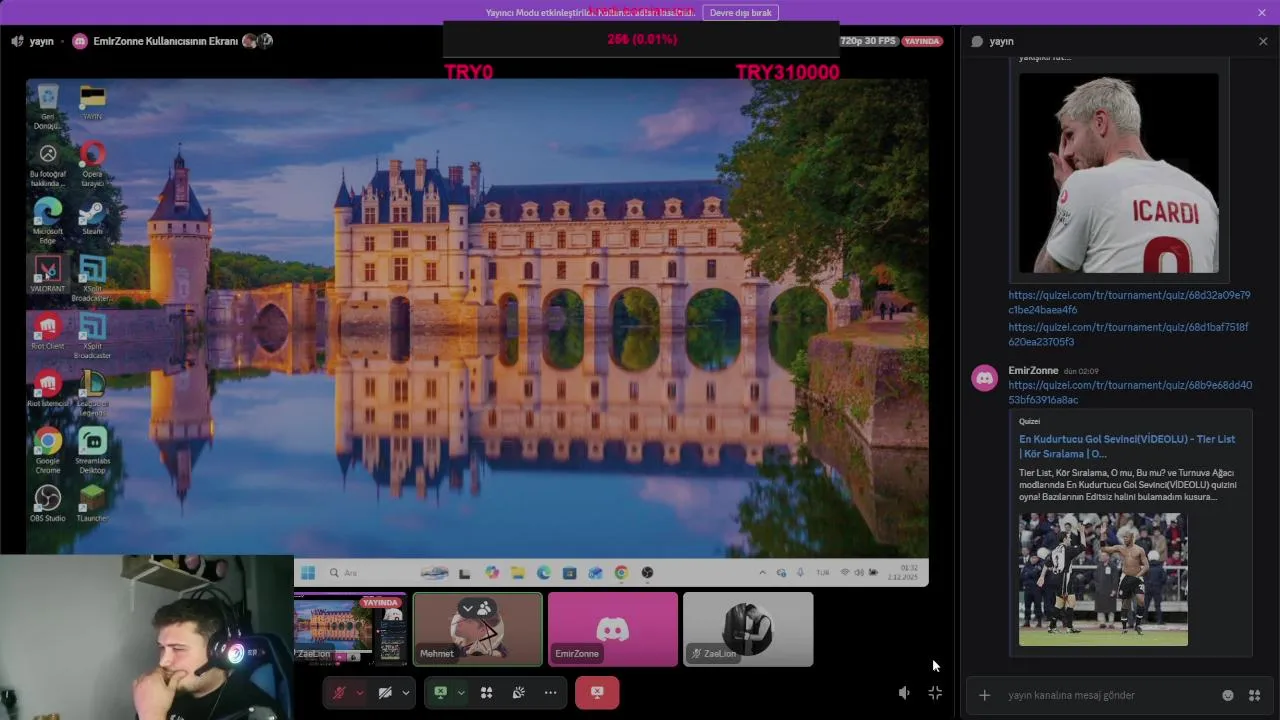Open the soundboard icon in call controls
This screenshot has height=720, width=1280.
coord(518,693)
